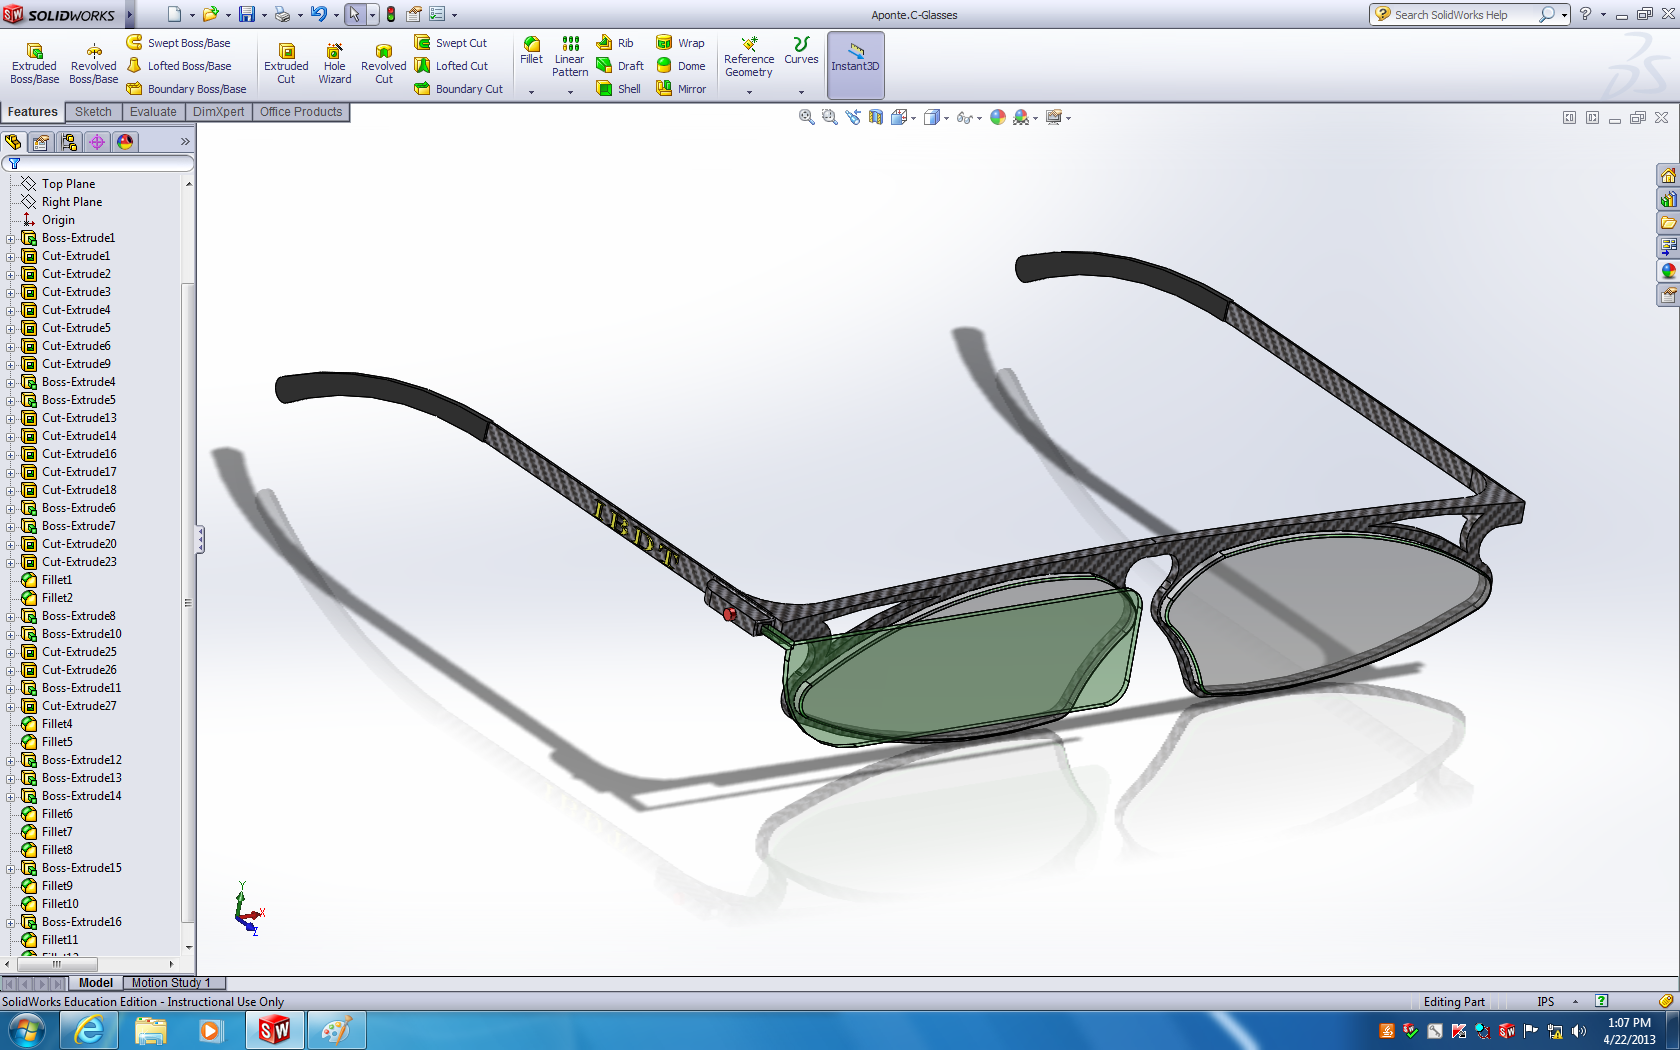Select the Top Plane tree item

(x=58, y=184)
